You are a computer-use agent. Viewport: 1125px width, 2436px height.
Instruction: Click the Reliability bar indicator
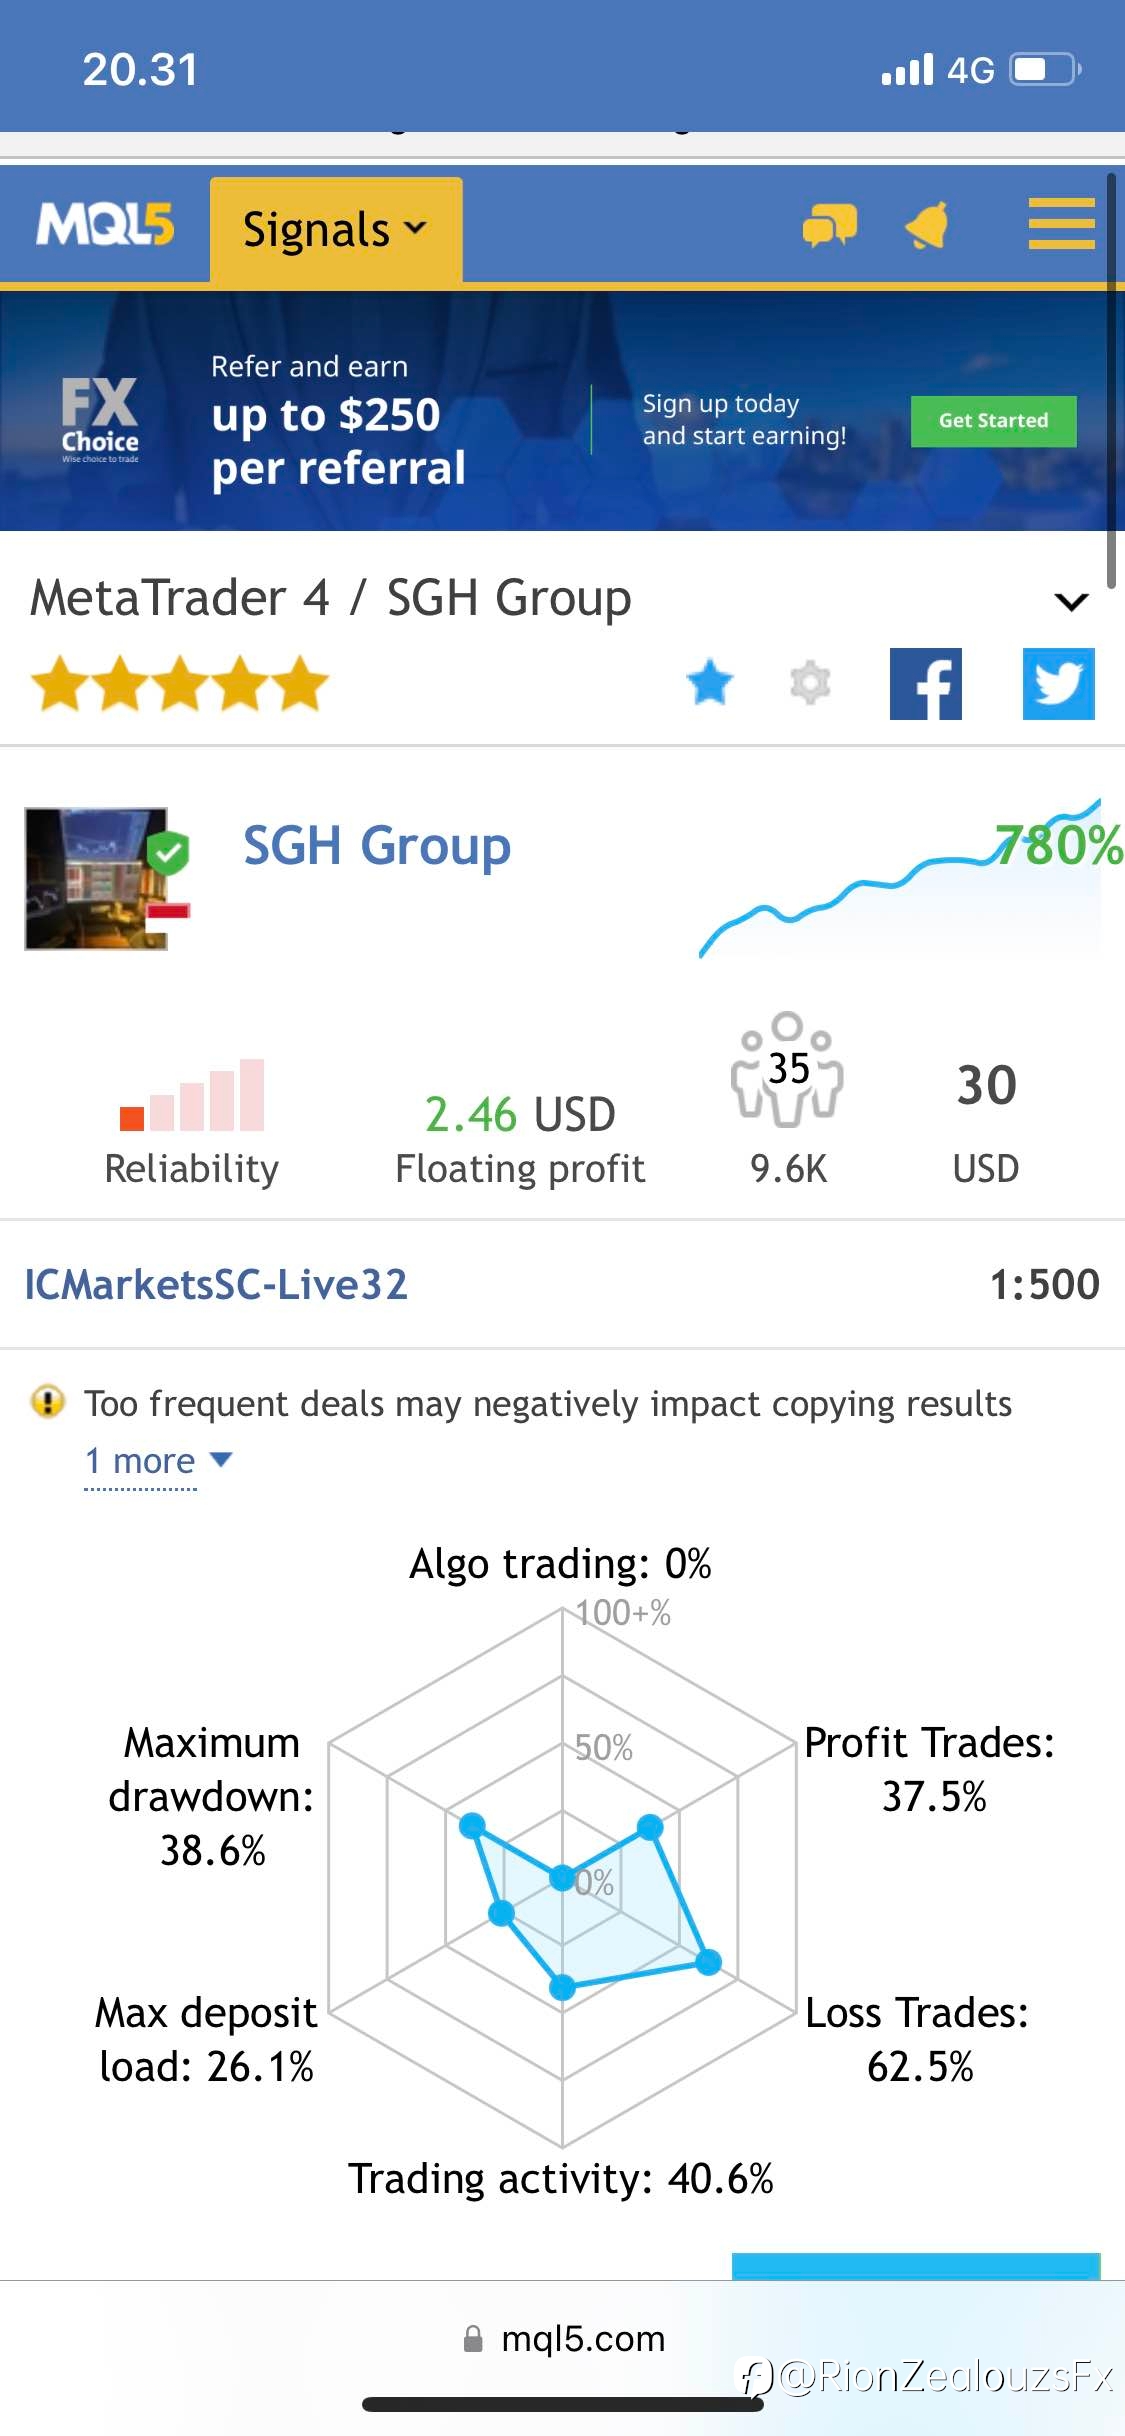192,1095
